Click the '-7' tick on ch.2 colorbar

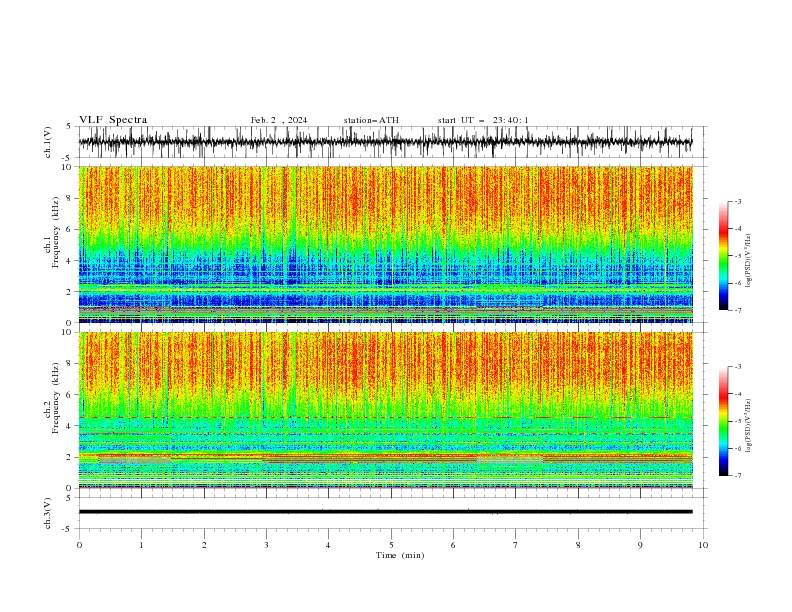point(737,476)
